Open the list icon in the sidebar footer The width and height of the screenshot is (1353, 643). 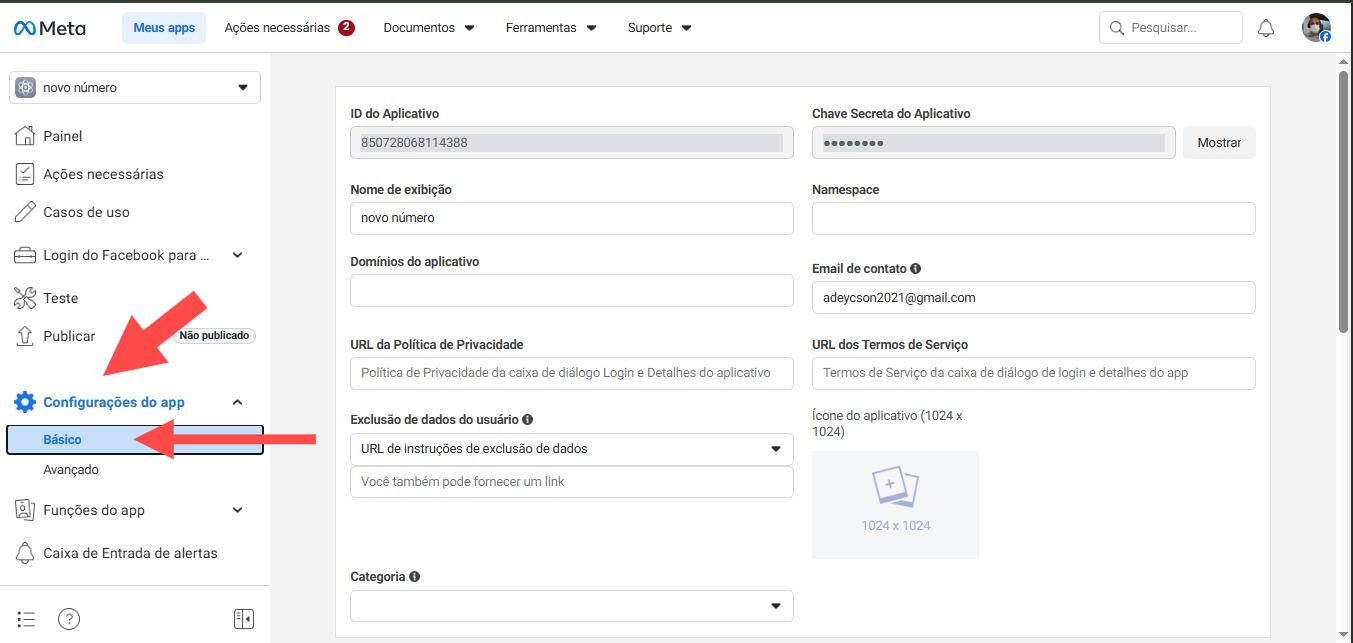pos(26,619)
